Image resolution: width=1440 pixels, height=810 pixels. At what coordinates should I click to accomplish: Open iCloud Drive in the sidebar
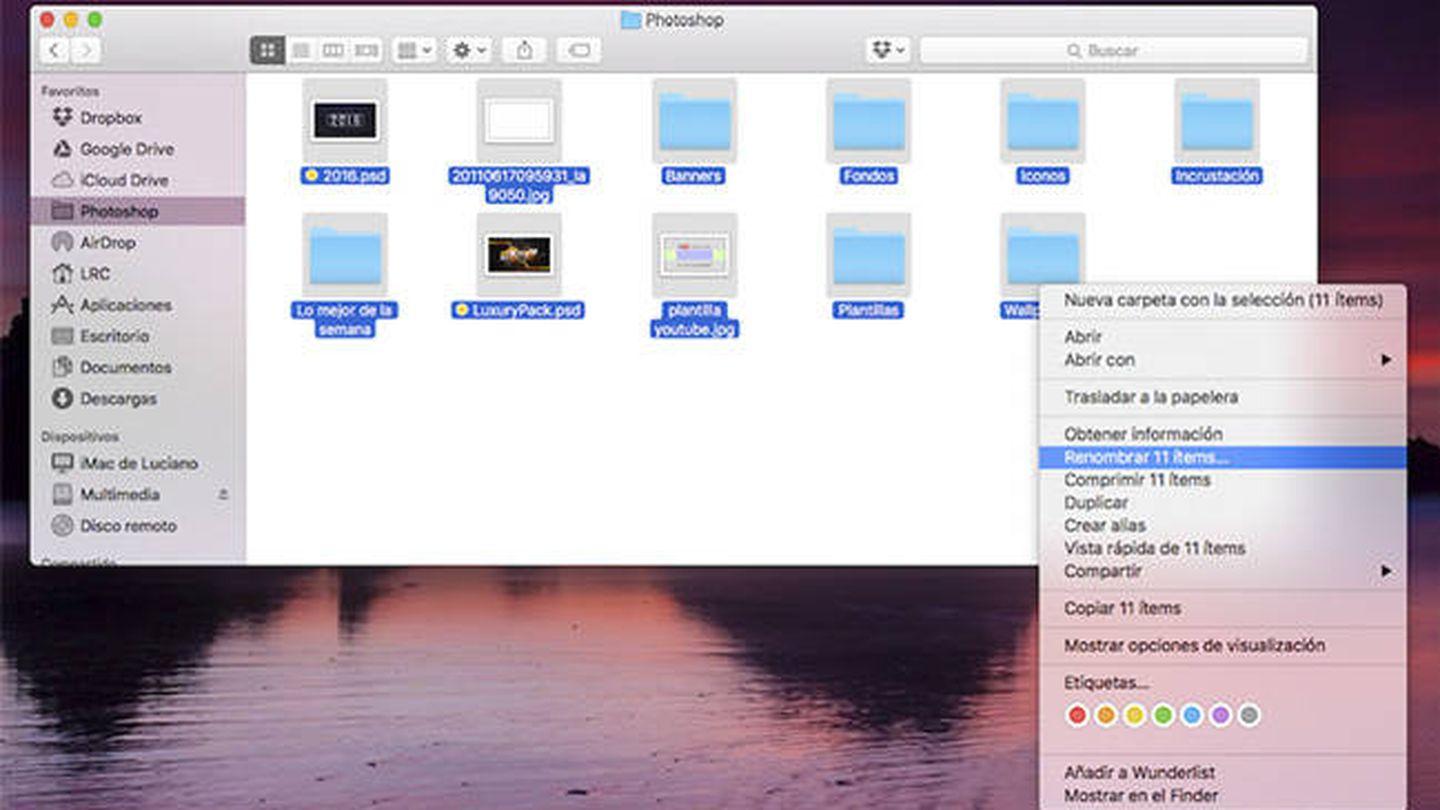coord(123,180)
